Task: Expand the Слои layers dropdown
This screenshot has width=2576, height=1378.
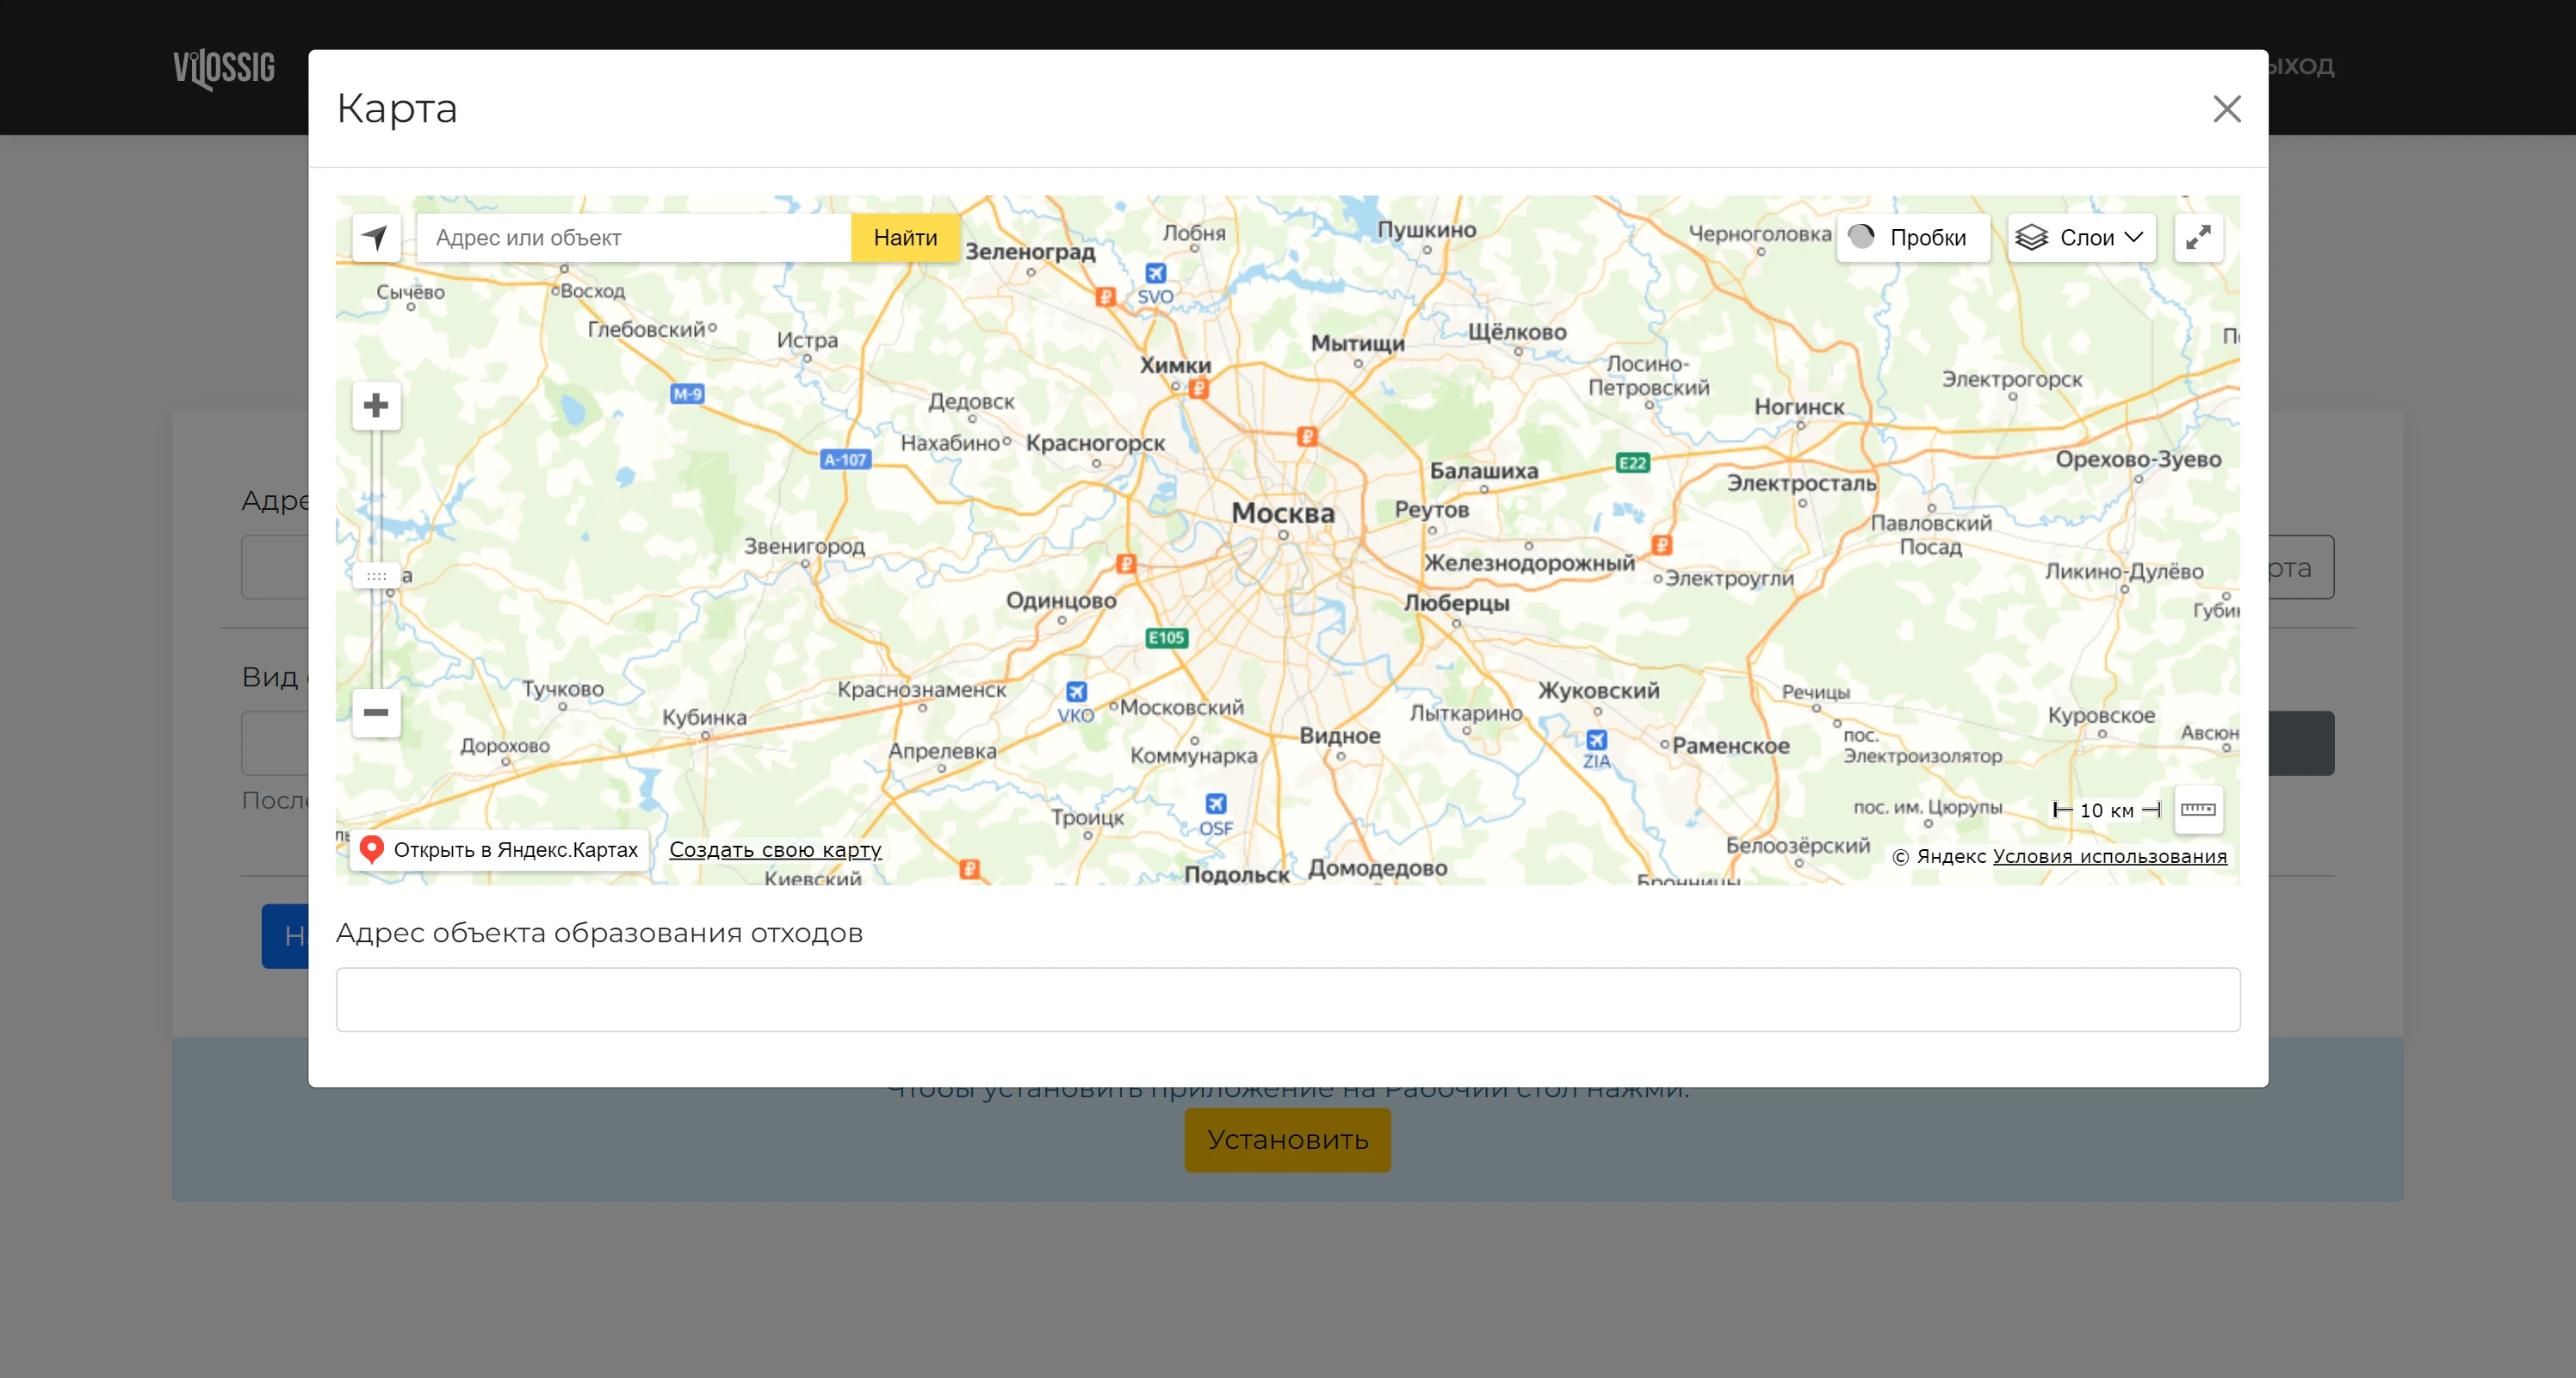Action: pyautogui.click(x=2081, y=238)
